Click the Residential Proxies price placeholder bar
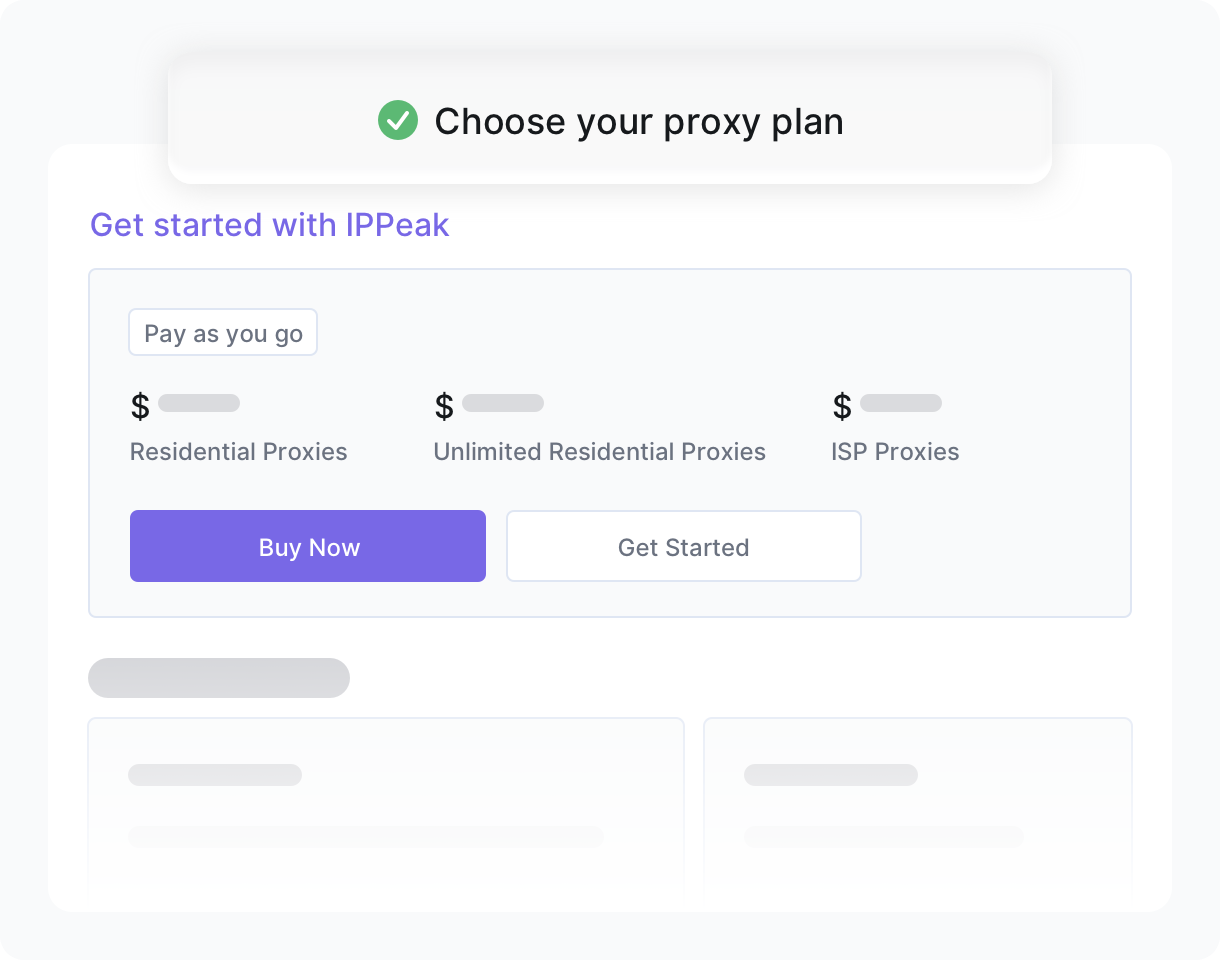The image size is (1220, 960). click(199, 403)
